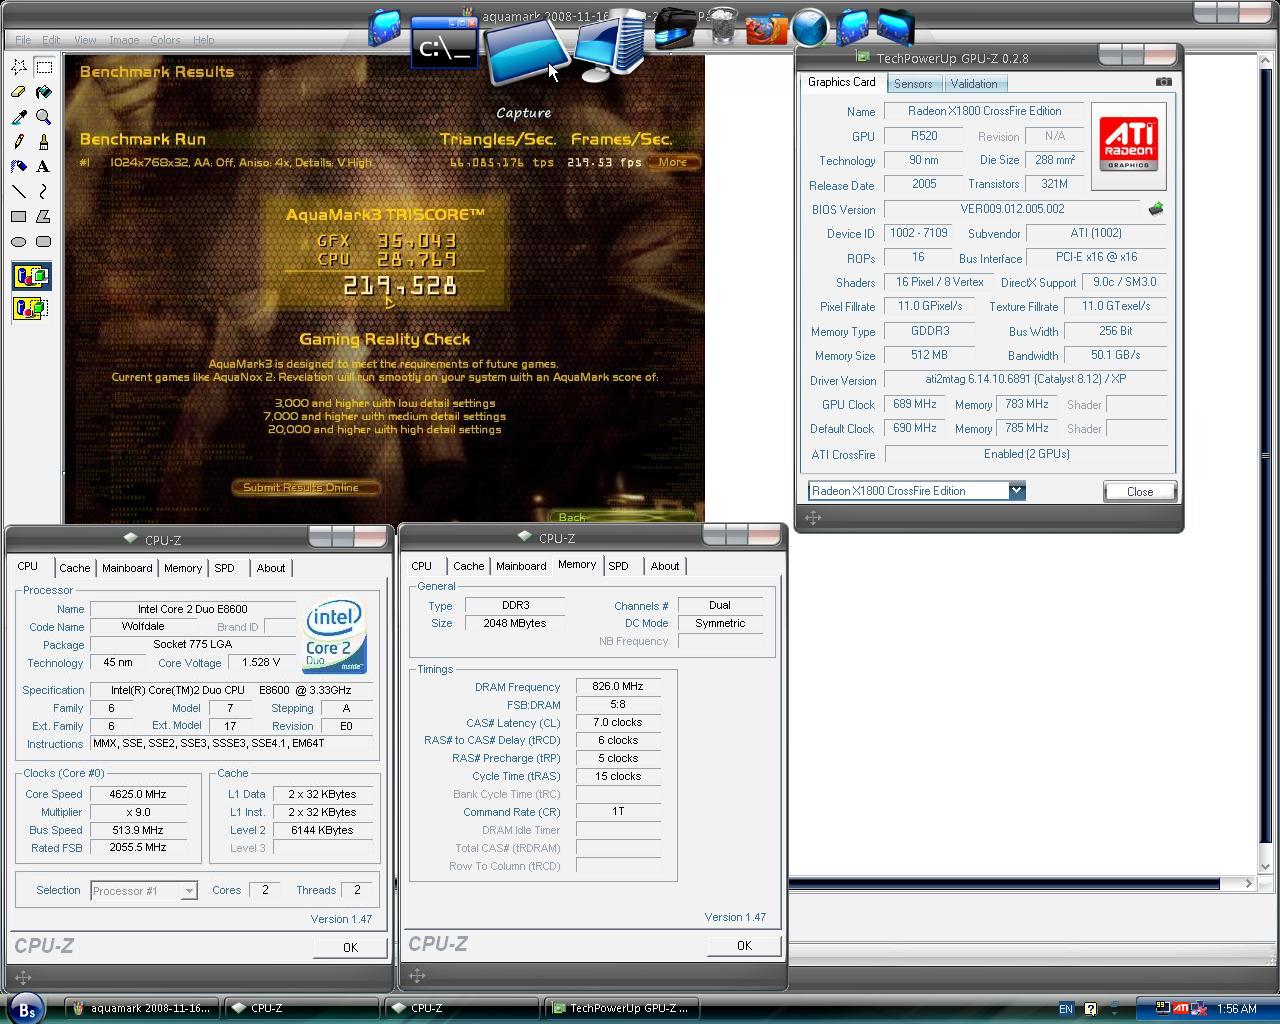The height and width of the screenshot is (1024, 1280).
Task: Click the ATI Radeon logo in GPU-Z
Action: click(1128, 146)
